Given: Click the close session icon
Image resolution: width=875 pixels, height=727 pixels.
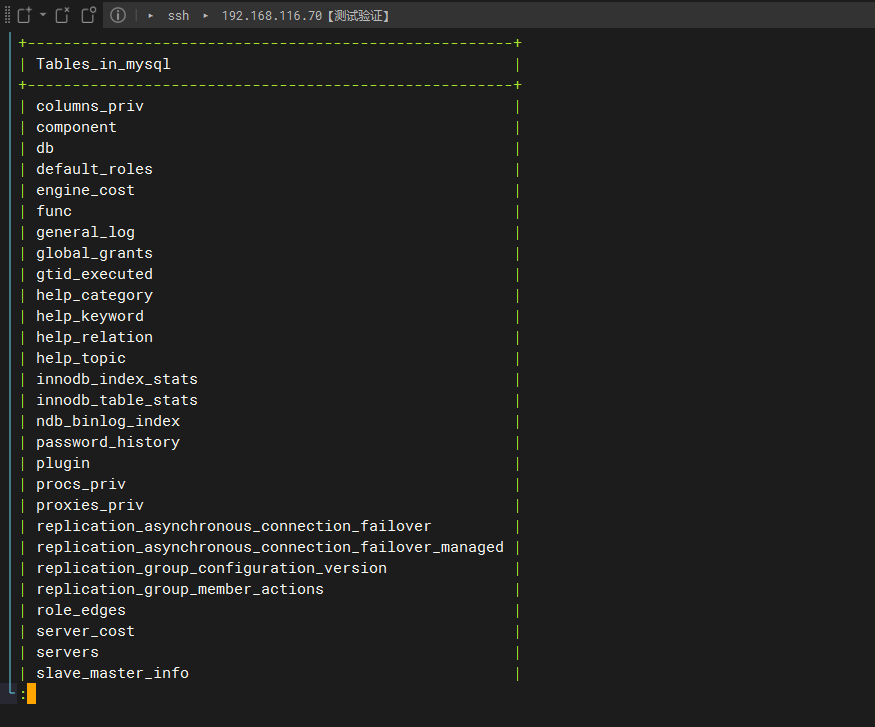Looking at the screenshot, I should [x=62, y=15].
